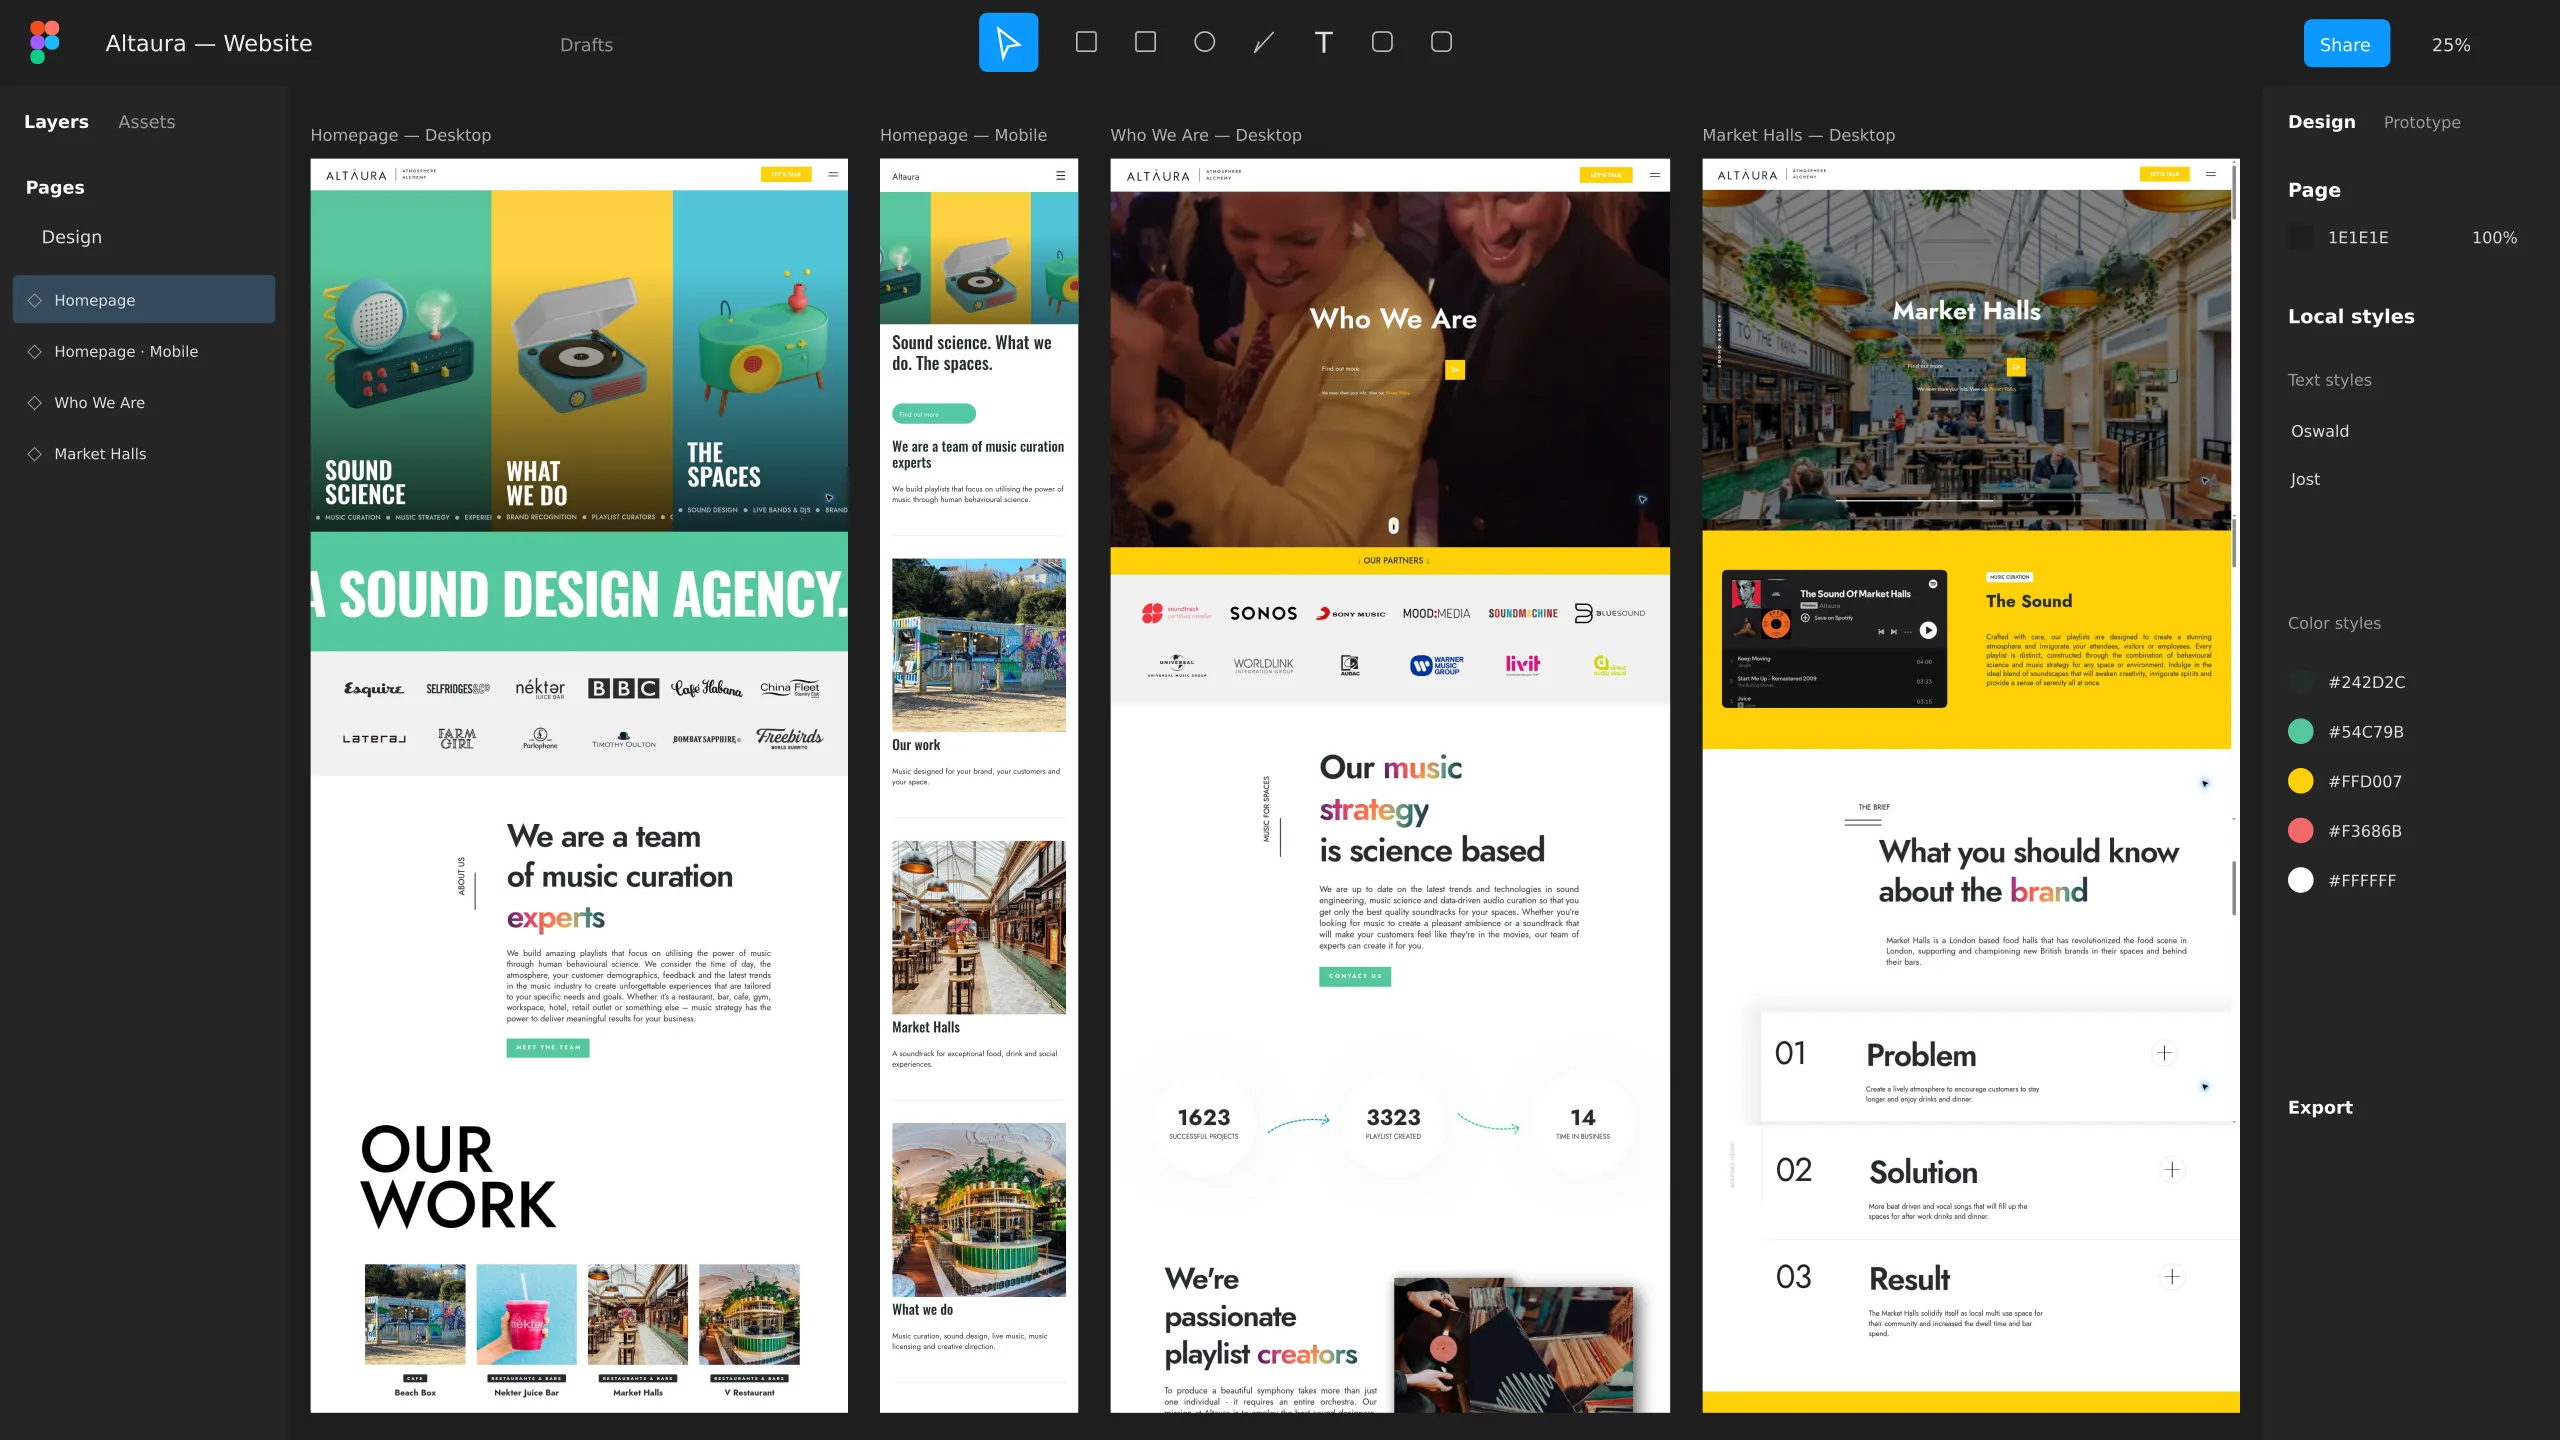Open the Design tab in right panel
The width and height of the screenshot is (2560, 1440).
pos(2322,122)
